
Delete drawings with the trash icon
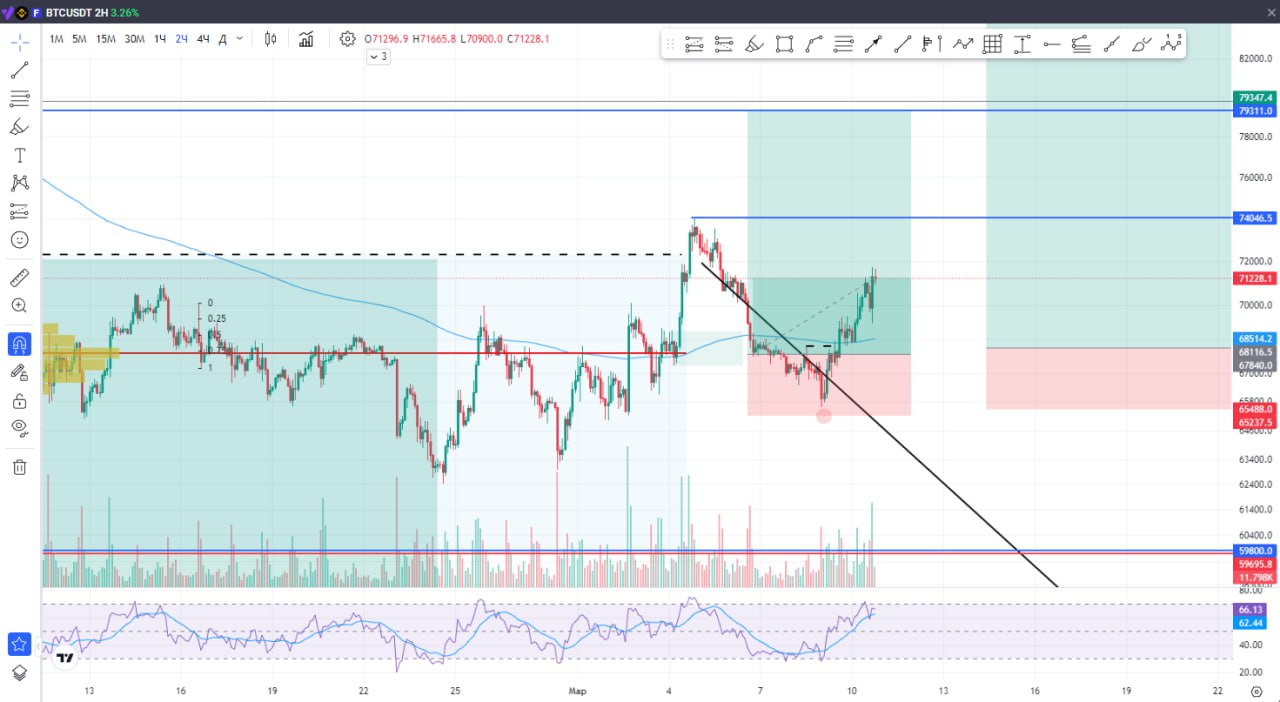(19, 467)
